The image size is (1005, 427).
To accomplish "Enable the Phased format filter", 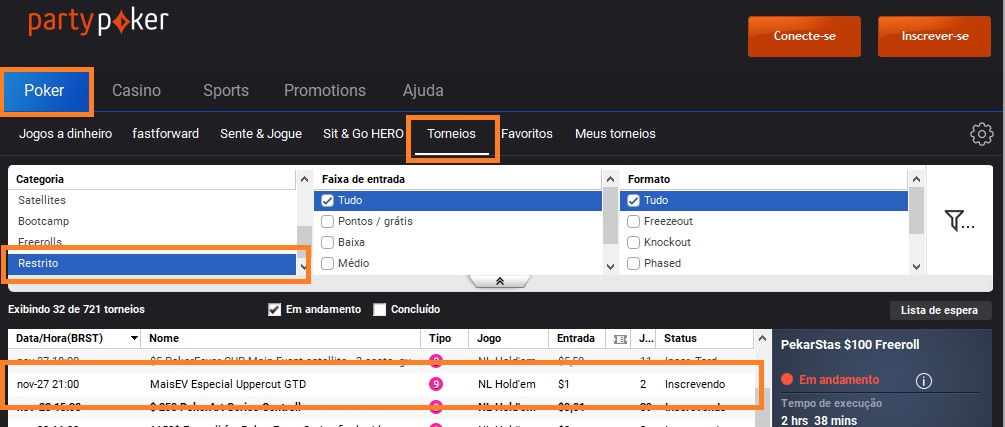I will tap(633, 264).
